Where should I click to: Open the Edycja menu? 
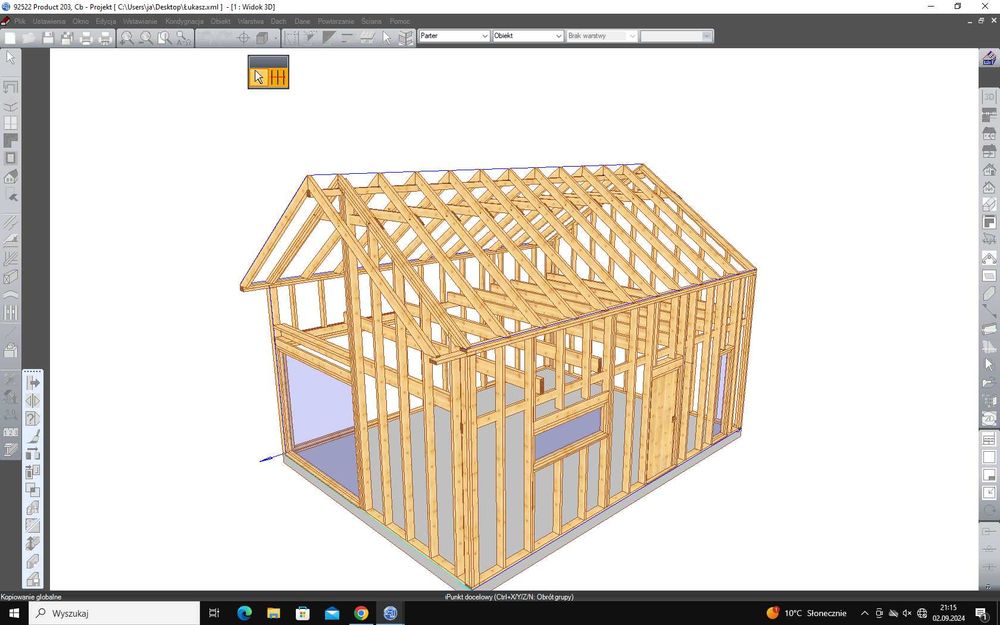106,21
